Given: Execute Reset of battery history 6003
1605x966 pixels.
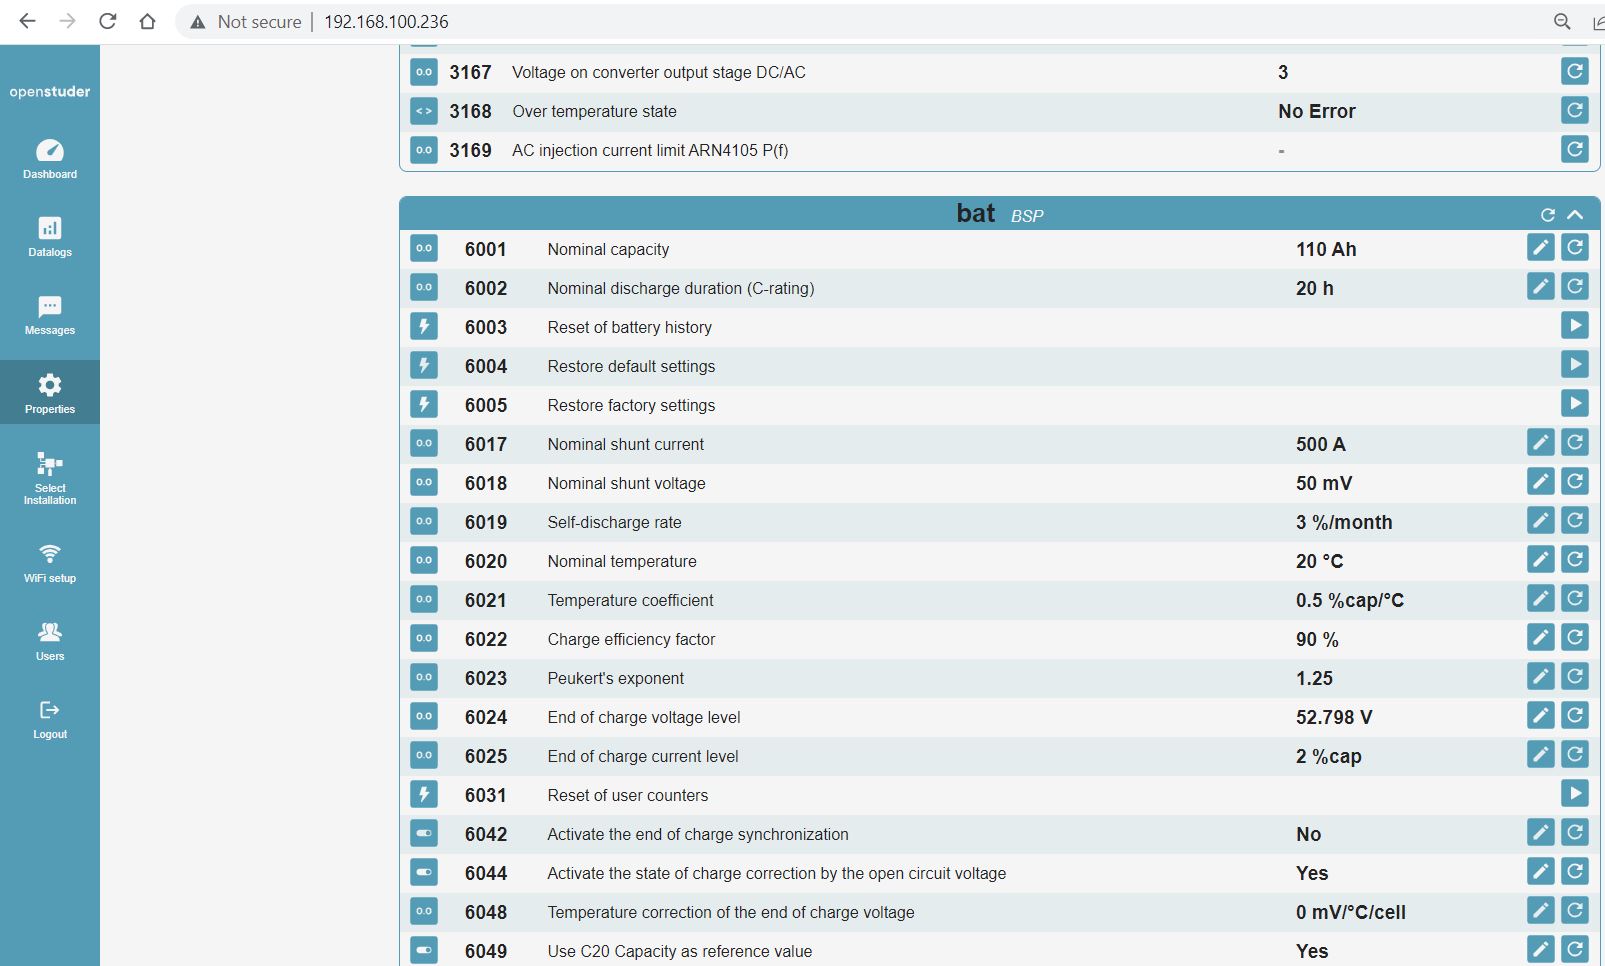Looking at the screenshot, I should point(1575,326).
